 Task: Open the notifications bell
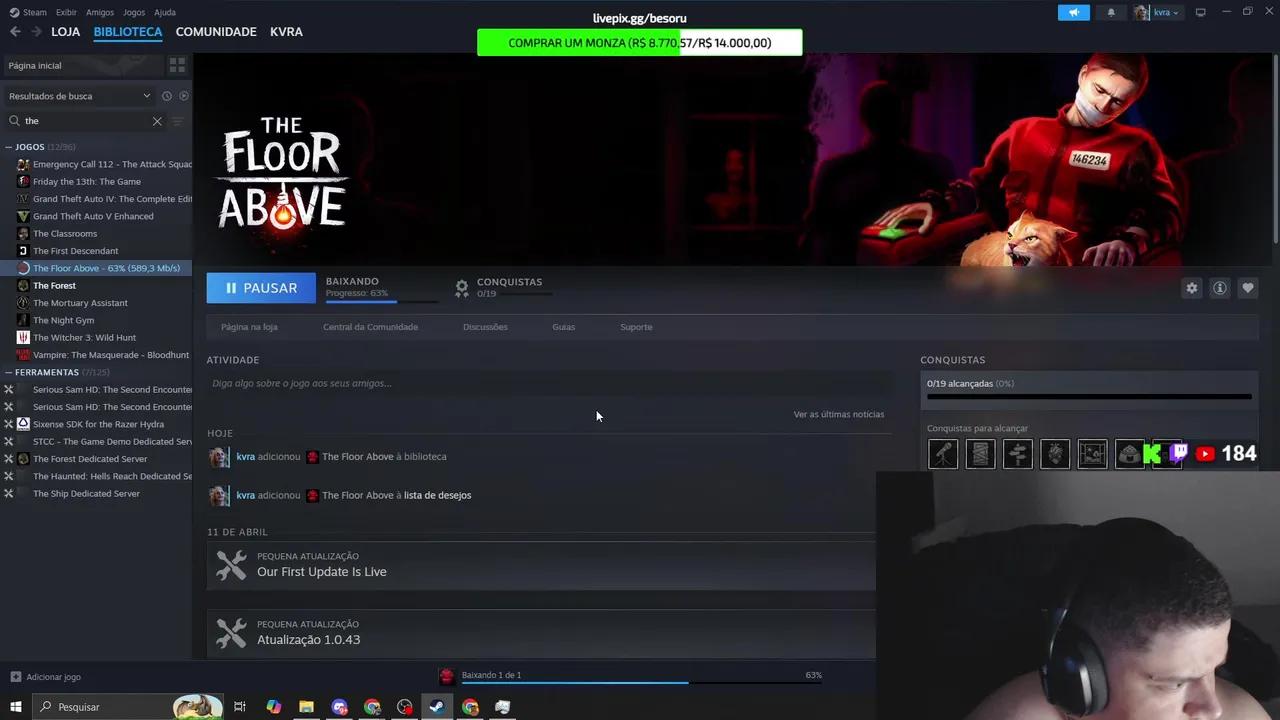[x=1111, y=12]
